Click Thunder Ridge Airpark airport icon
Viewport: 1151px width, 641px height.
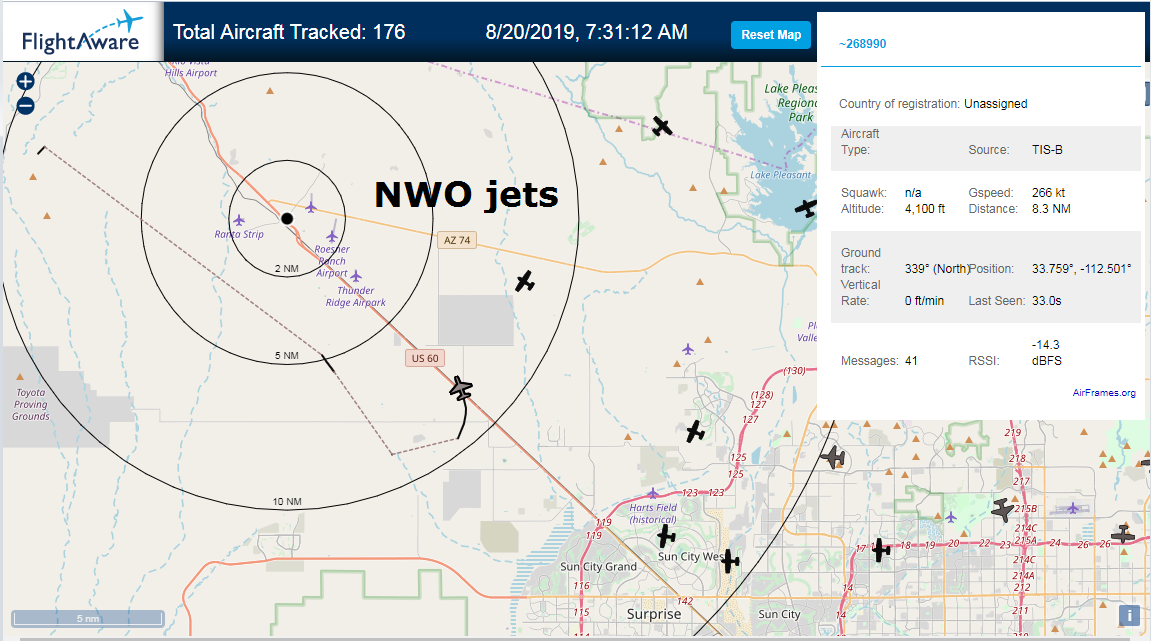[x=356, y=276]
